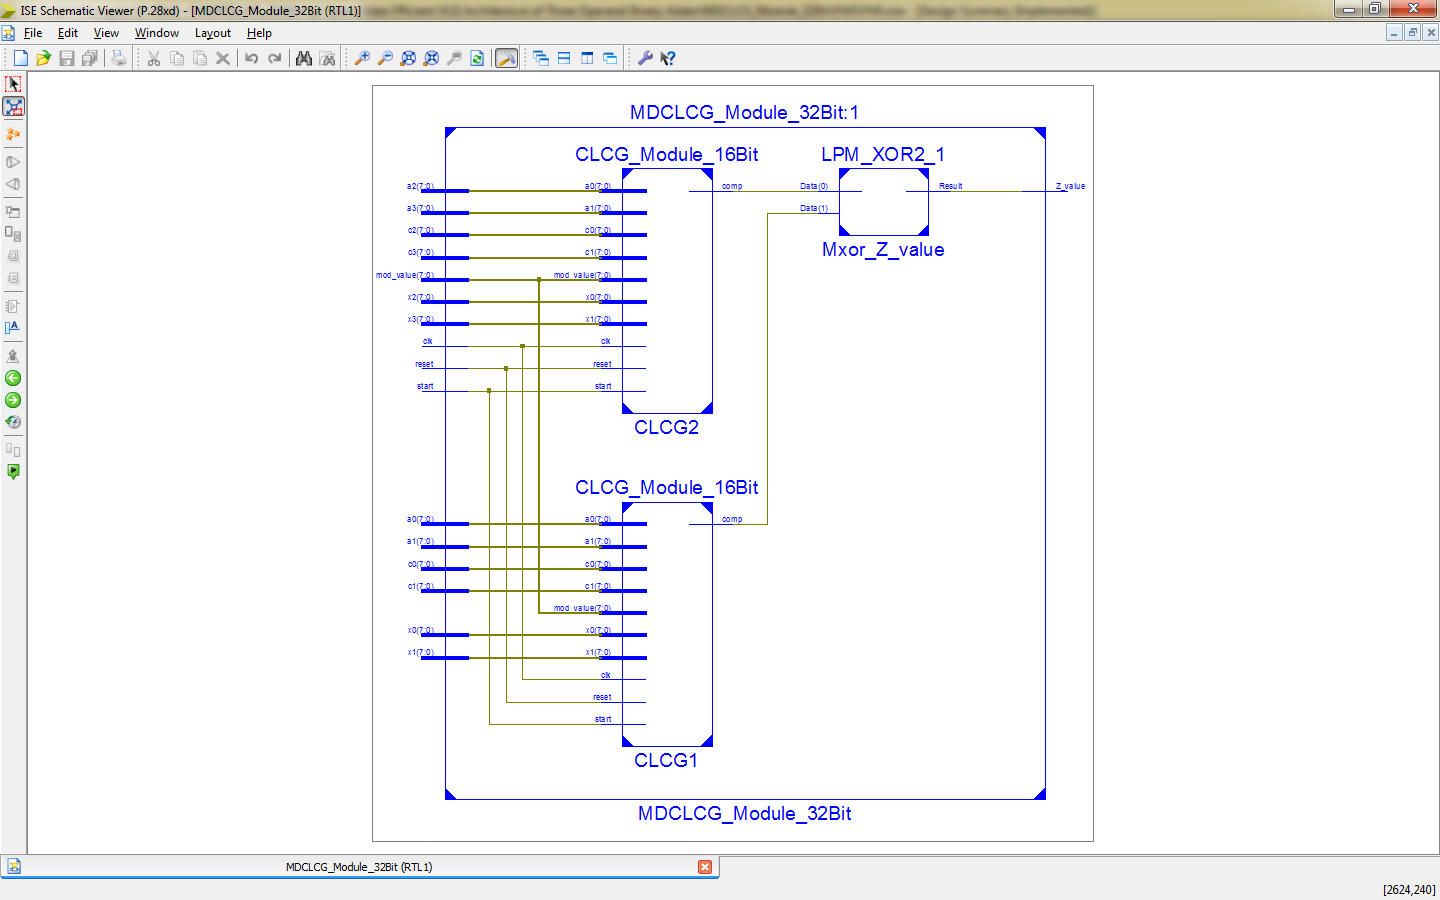Click the comp output of CLCG1
The image size is (1440, 900).
[732, 519]
